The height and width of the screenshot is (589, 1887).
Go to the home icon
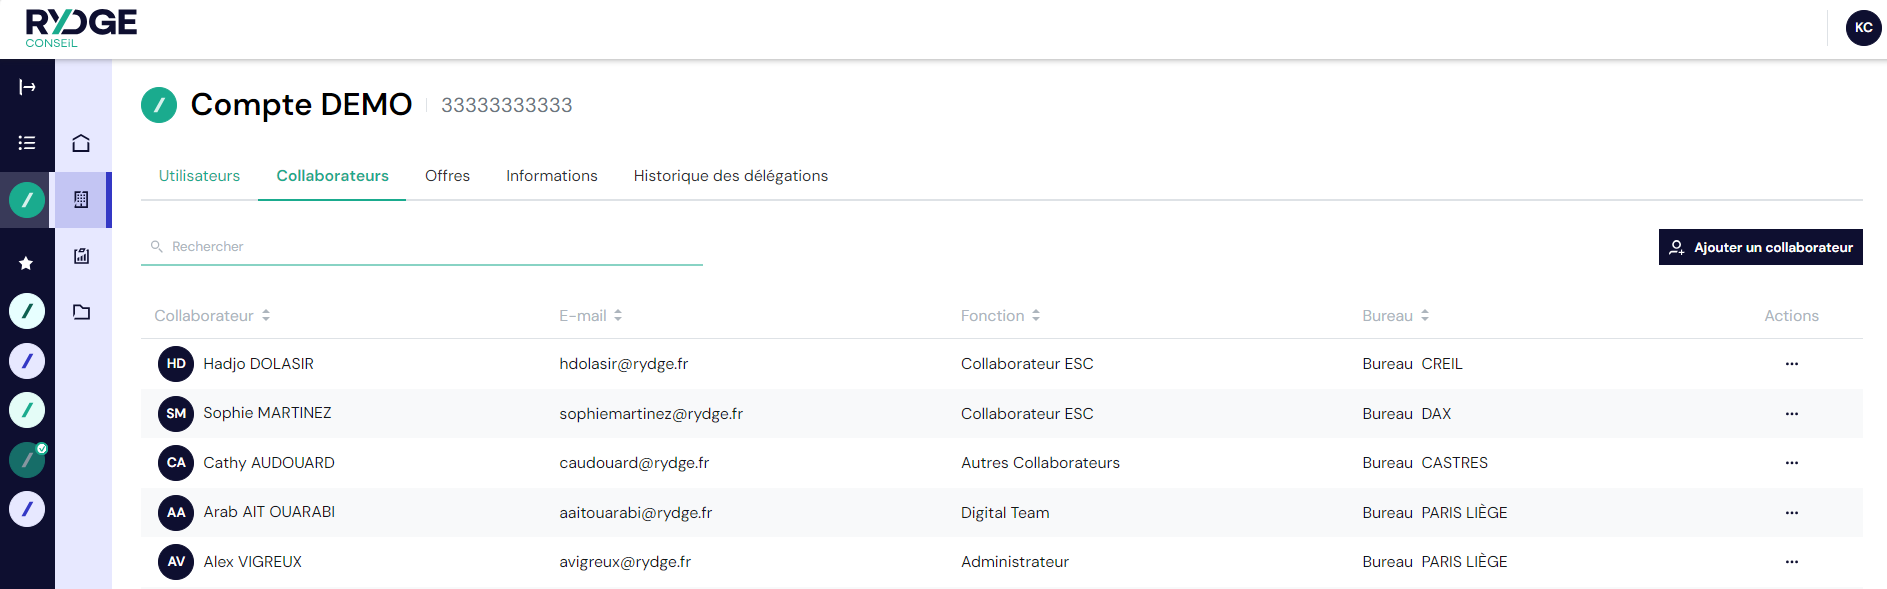tap(81, 143)
